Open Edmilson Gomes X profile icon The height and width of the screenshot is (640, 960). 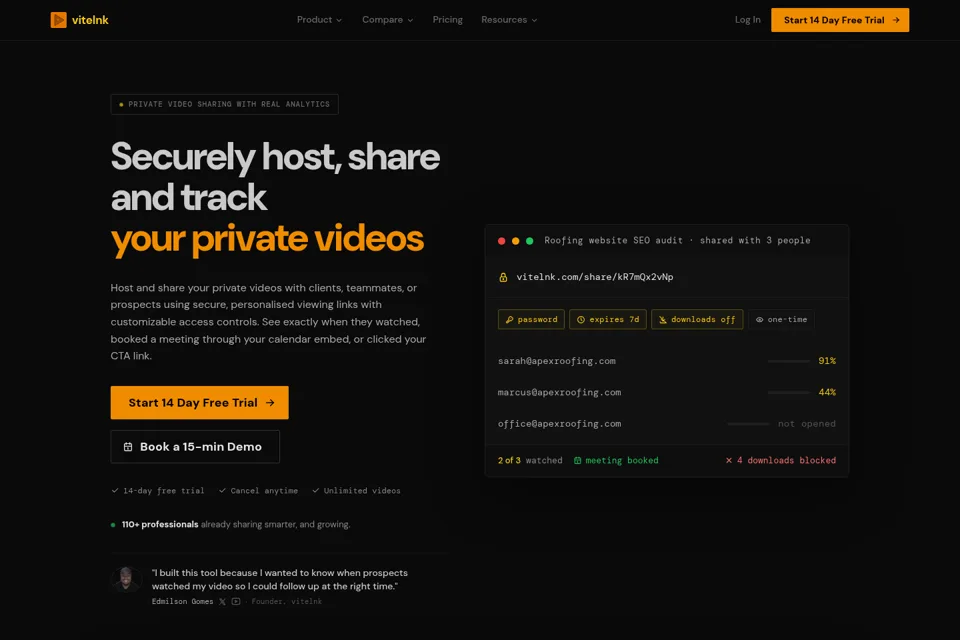coord(222,601)
